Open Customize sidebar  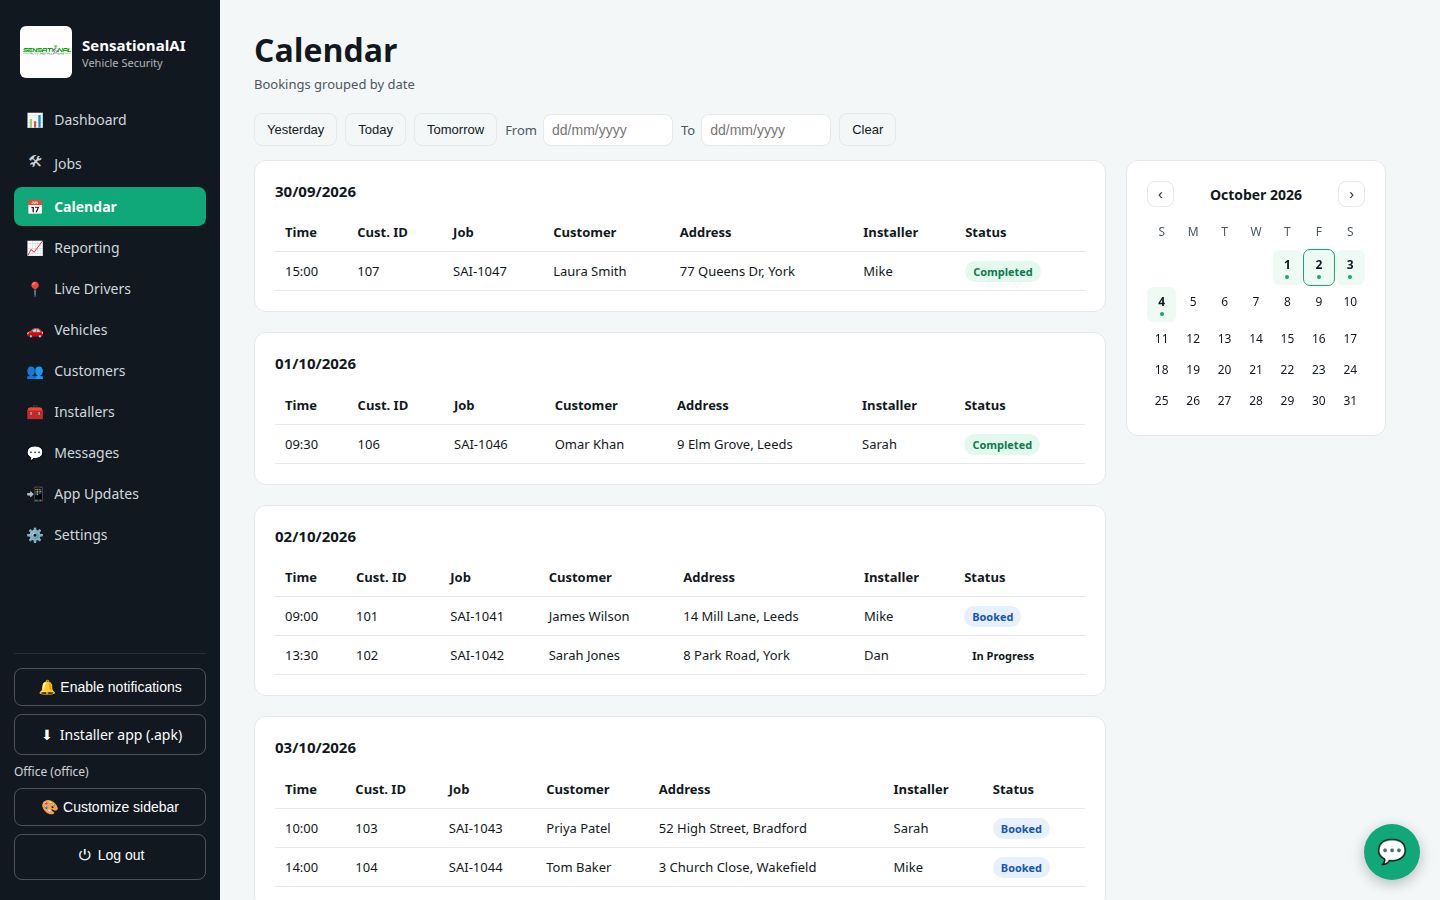[110, 807]
